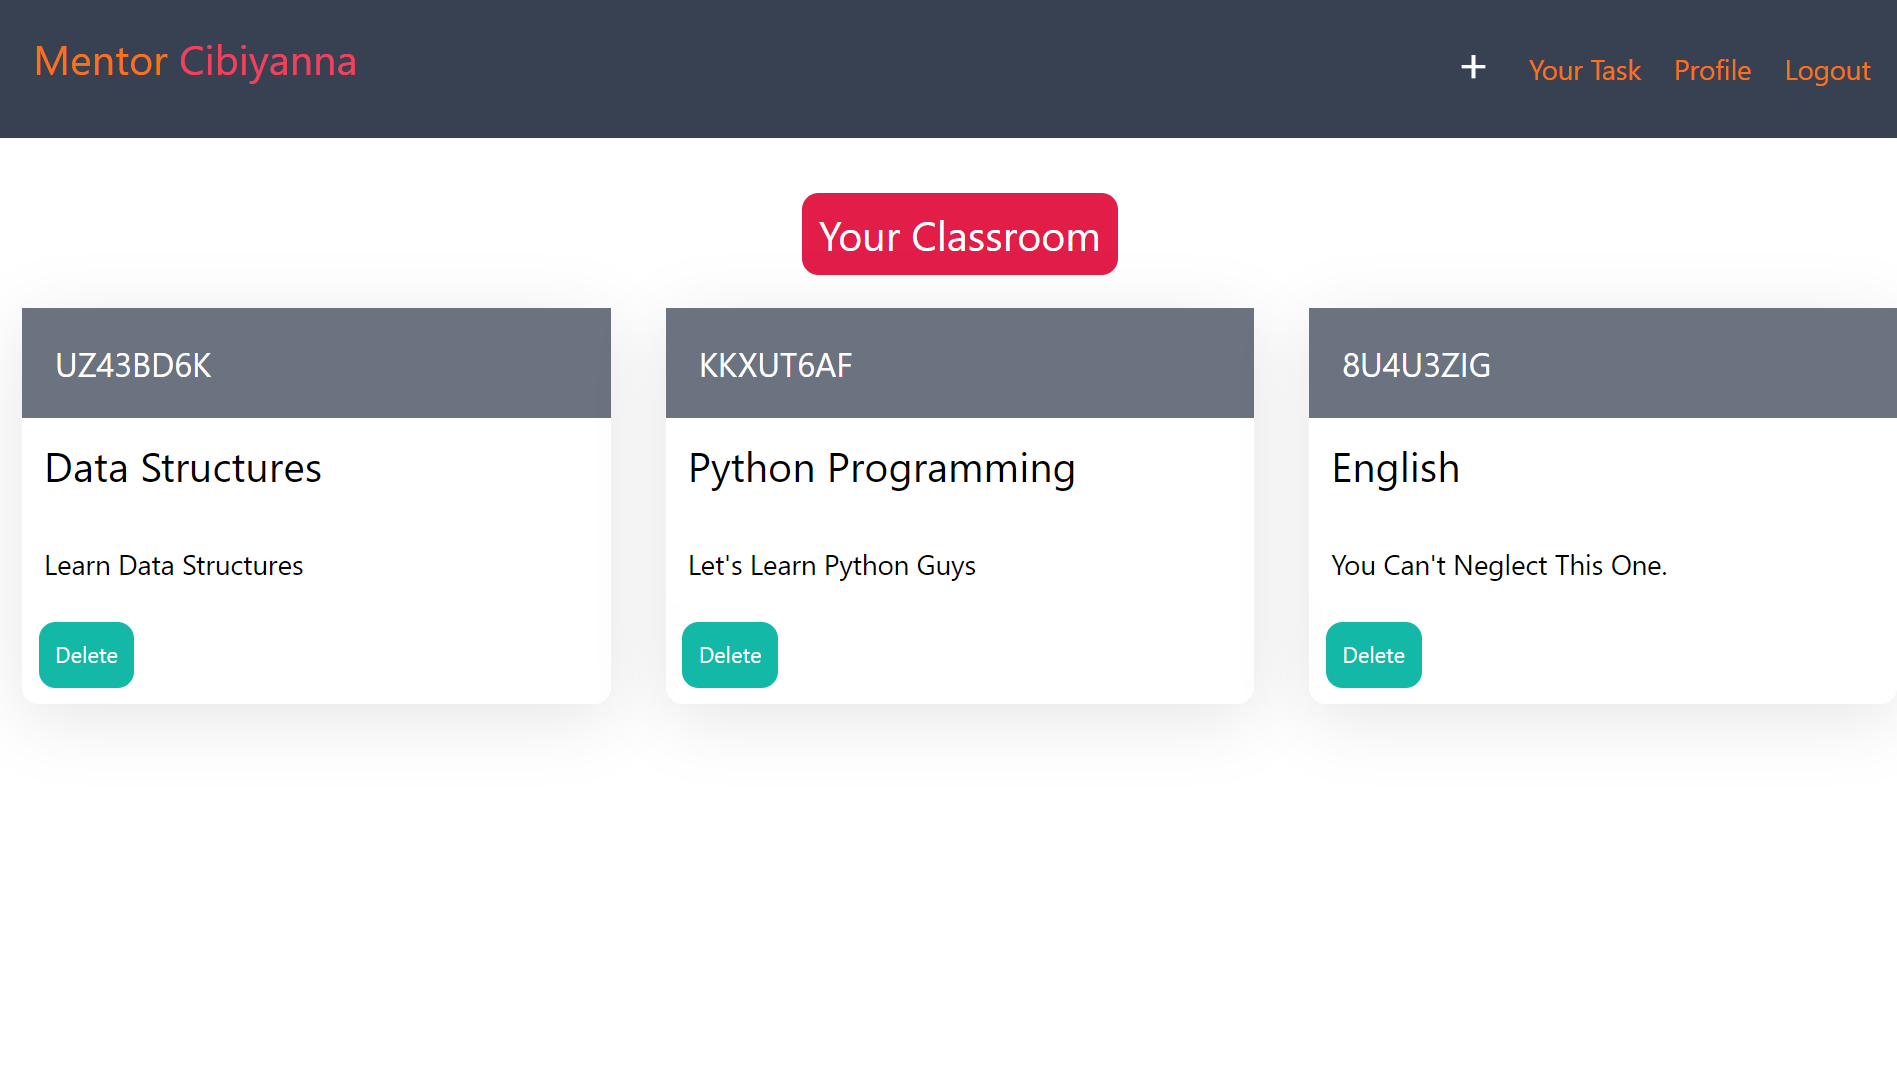This screenshot has width=1897, height=1078.
Task: Delete the Python Programming classroom
Action: click(730, 655)
